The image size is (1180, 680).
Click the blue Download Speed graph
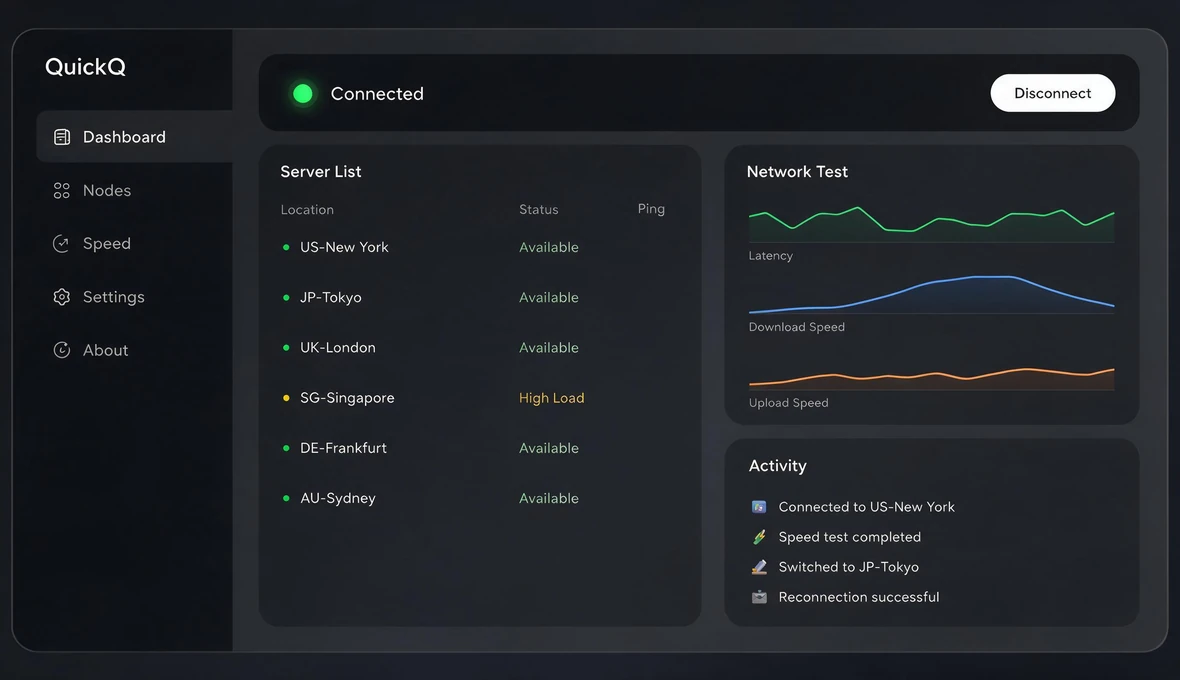932,294
